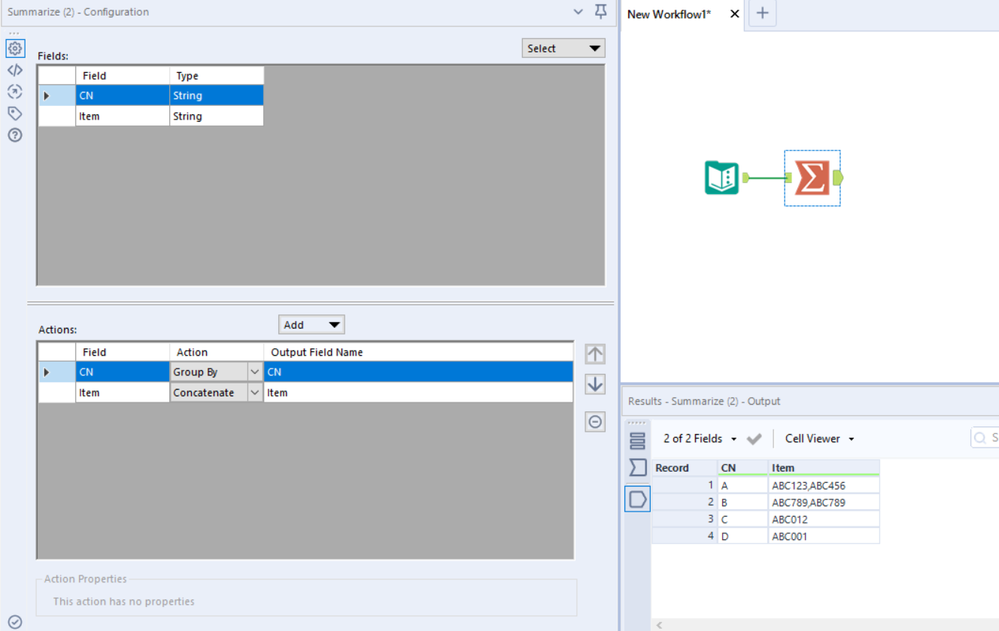Edit Output Field Name Item
The image size is (999, 631).
point(418,393)
